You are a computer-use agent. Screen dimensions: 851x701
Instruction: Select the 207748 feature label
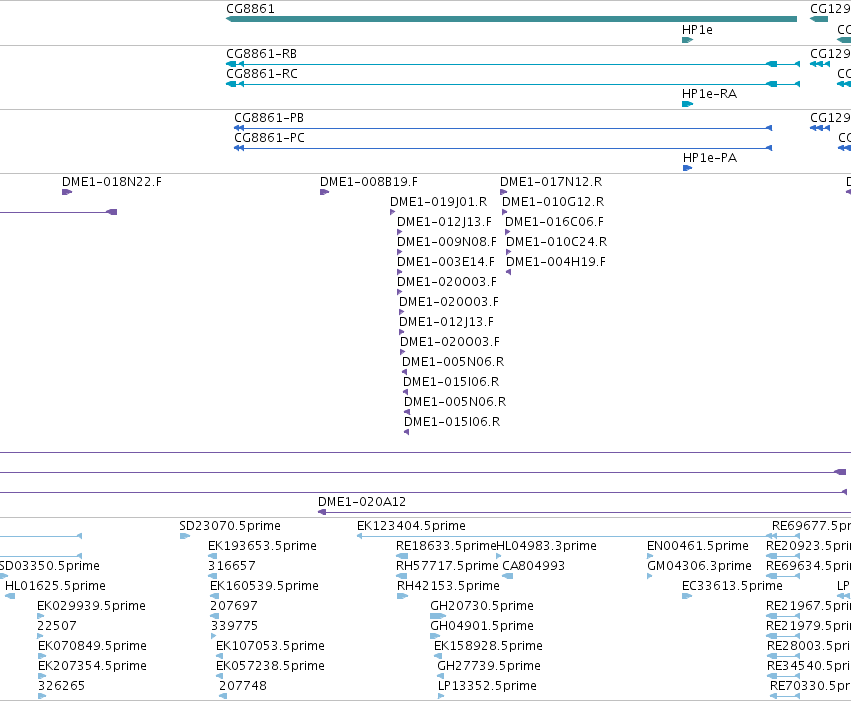click(x=243, y=686)
